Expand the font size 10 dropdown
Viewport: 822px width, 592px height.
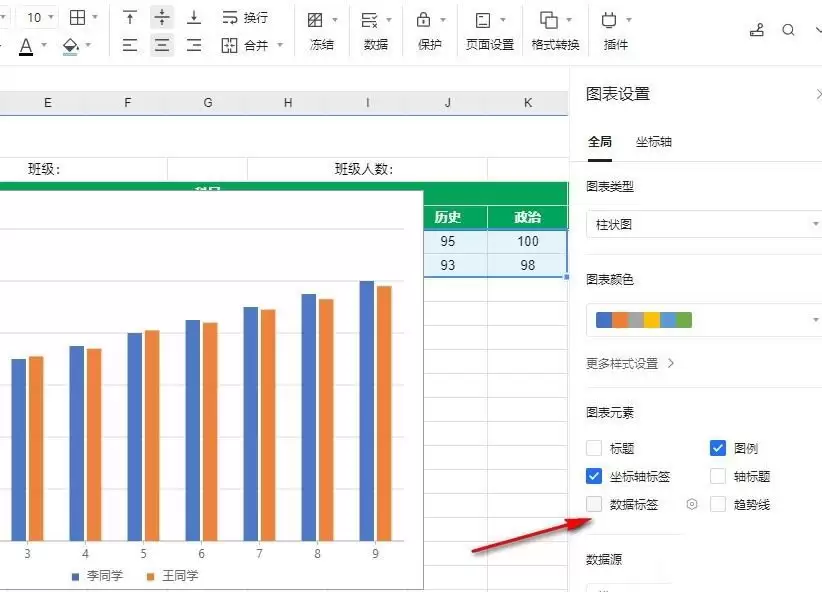pos(51,18)
